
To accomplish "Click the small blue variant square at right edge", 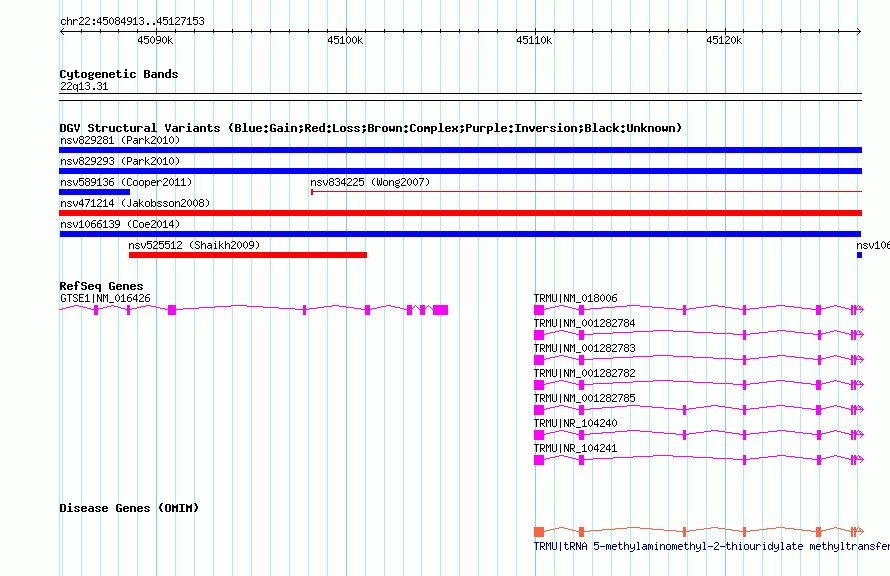I will tap(859, 255).
